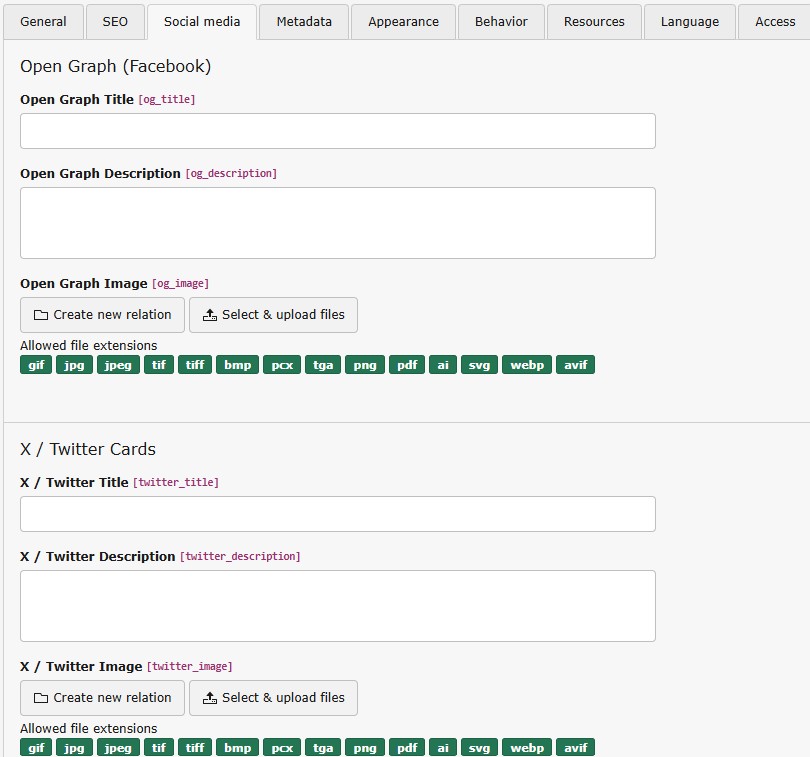Click folder icon in Twitter Create relation button

click(41, 698)
